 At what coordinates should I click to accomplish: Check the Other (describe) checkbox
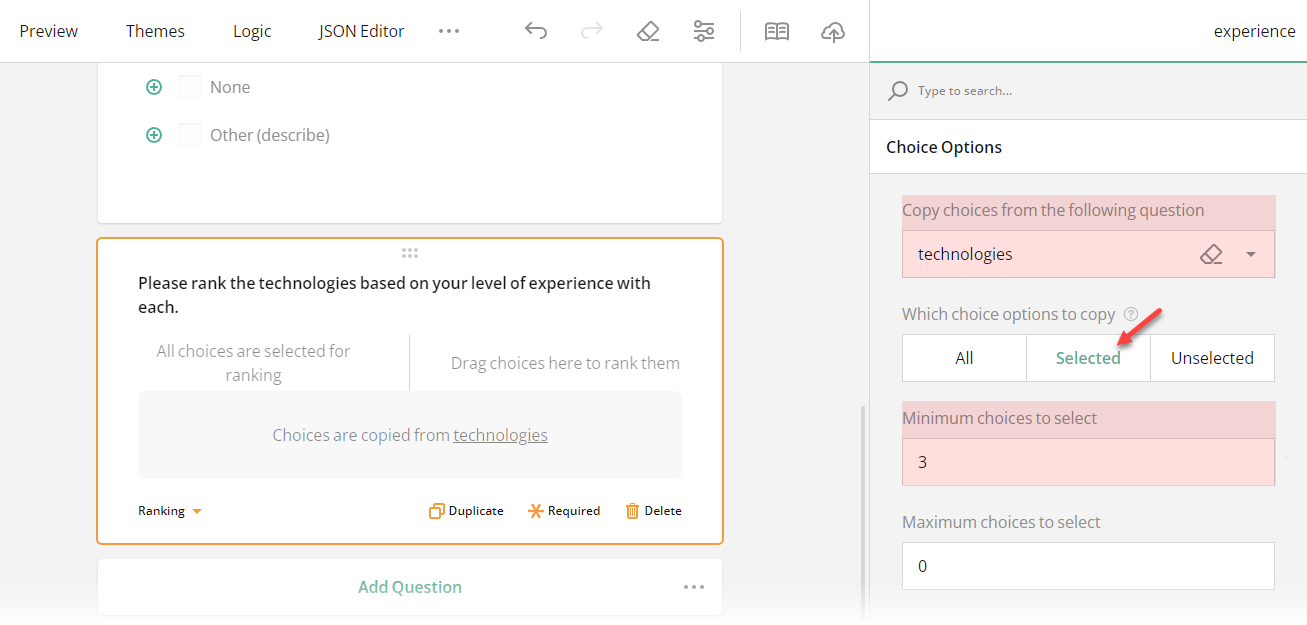click(190, 134)
